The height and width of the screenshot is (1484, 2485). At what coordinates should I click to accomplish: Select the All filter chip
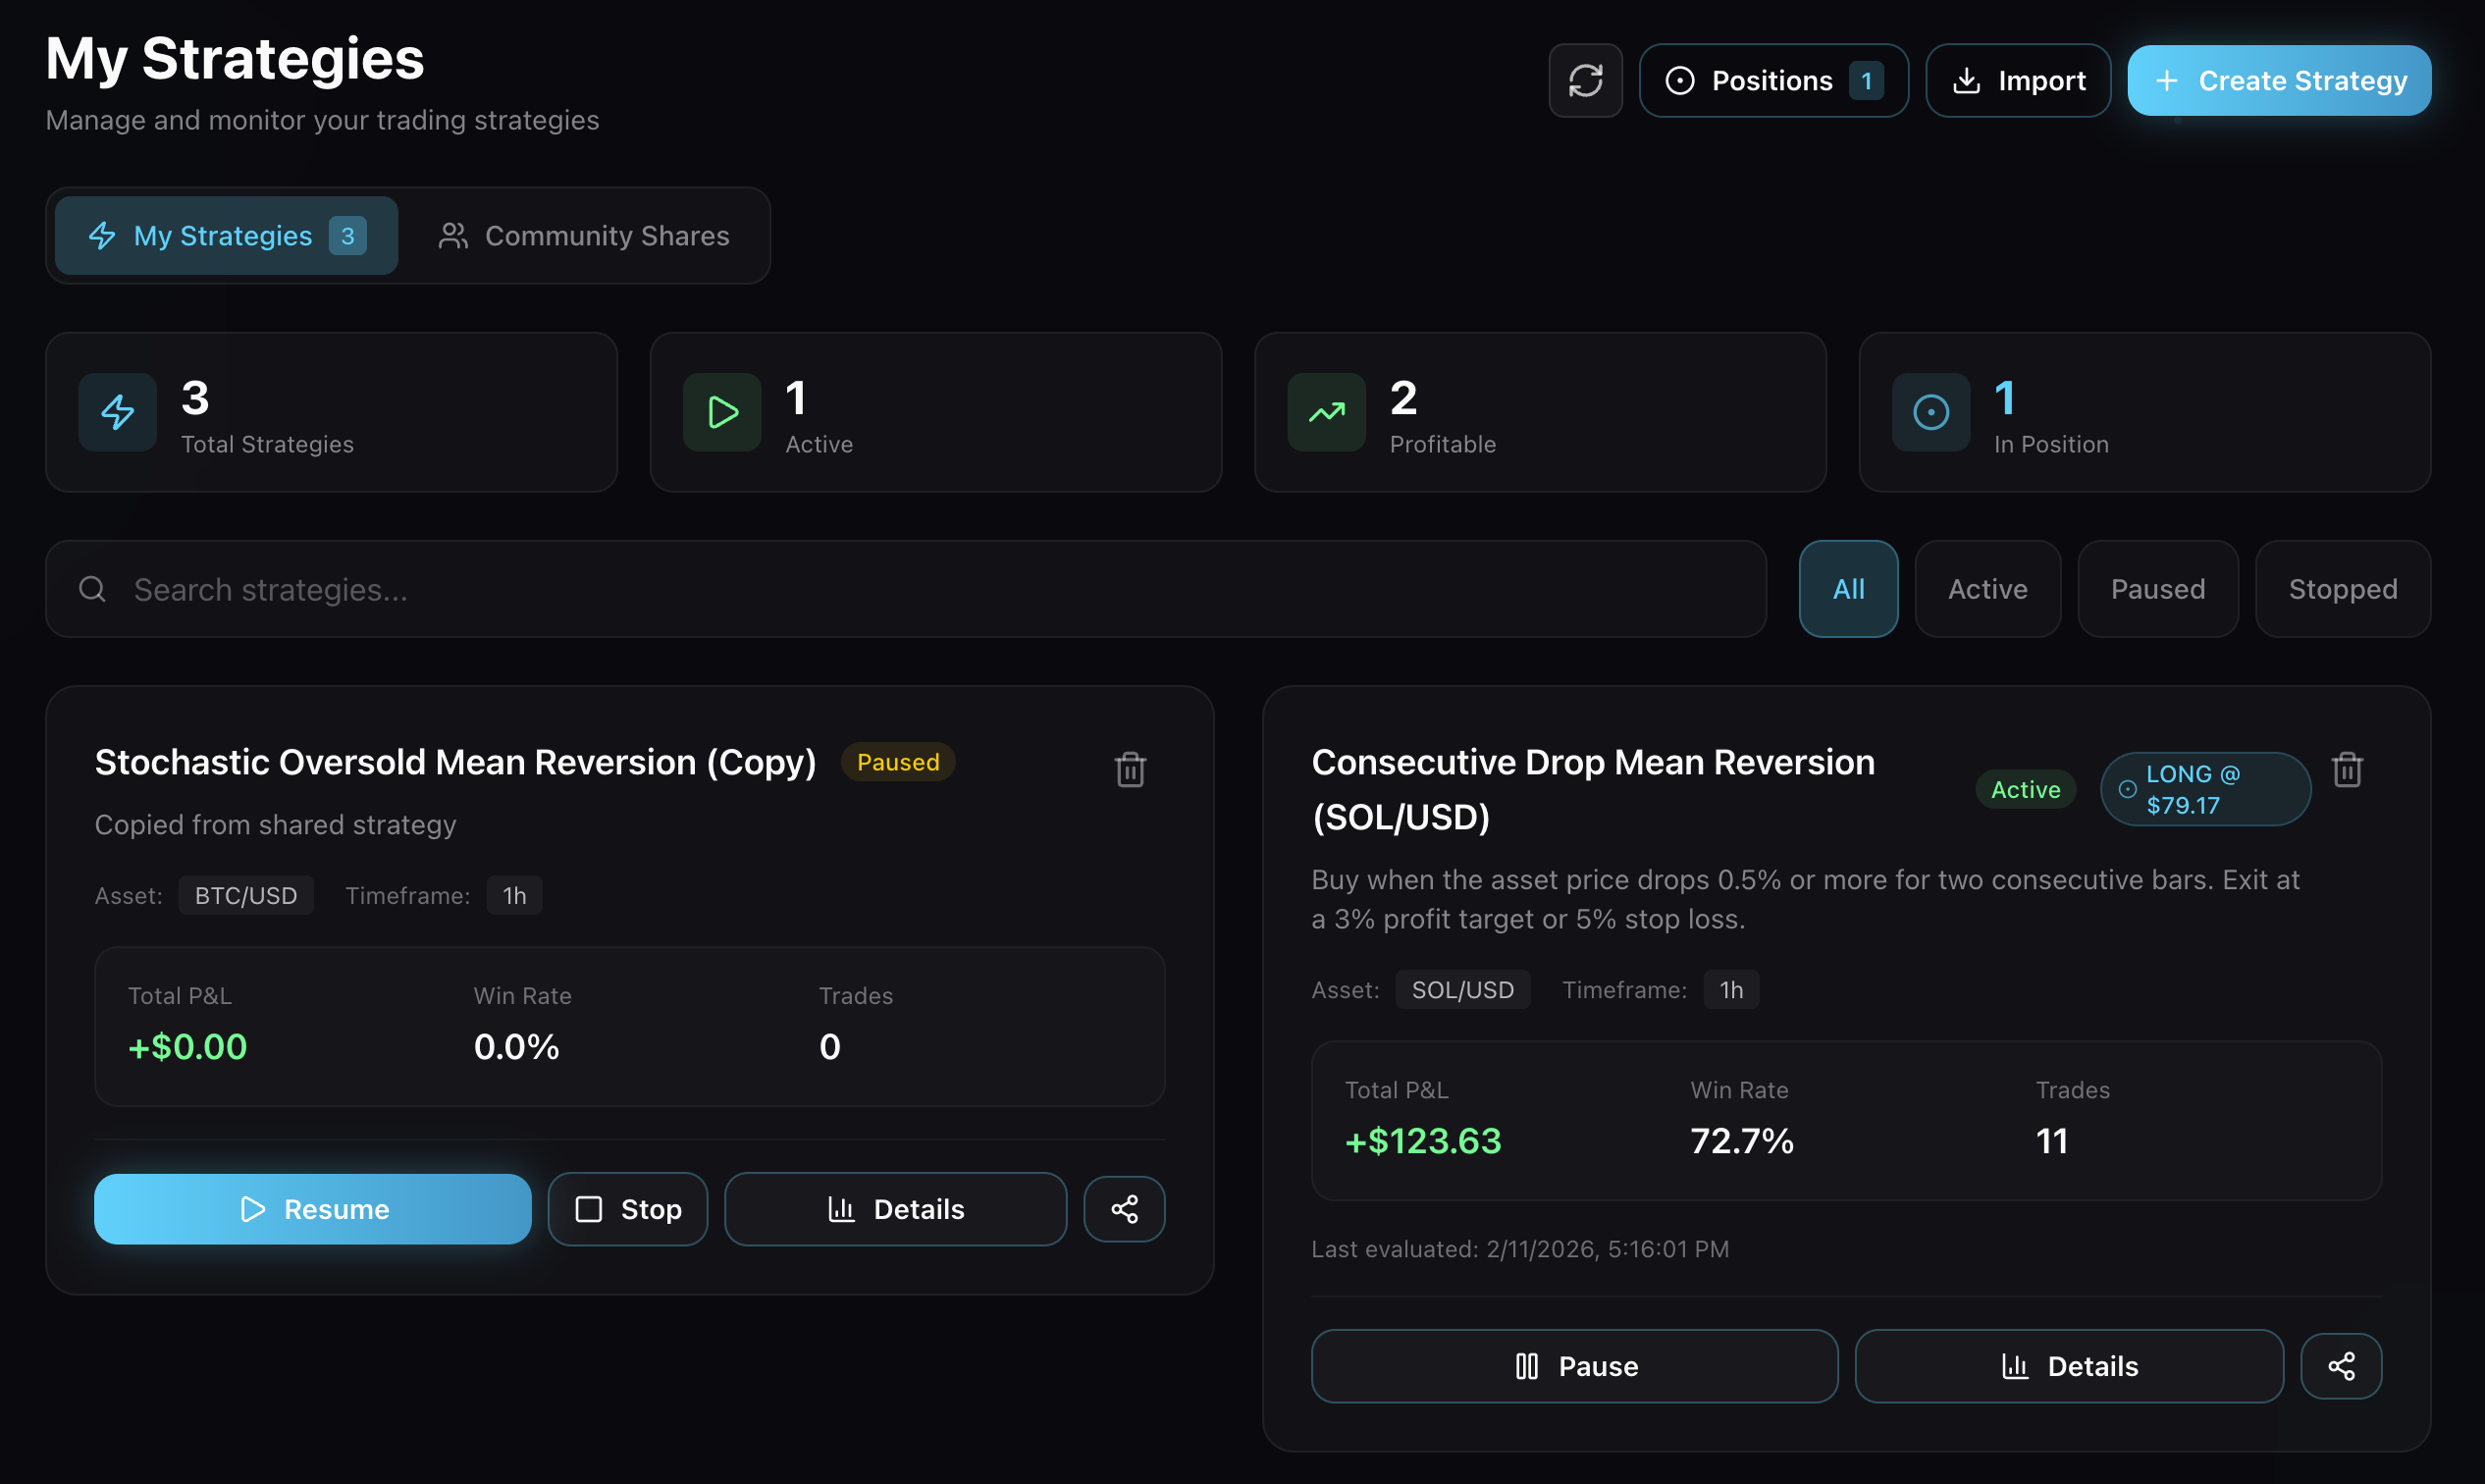(1848, 589)
